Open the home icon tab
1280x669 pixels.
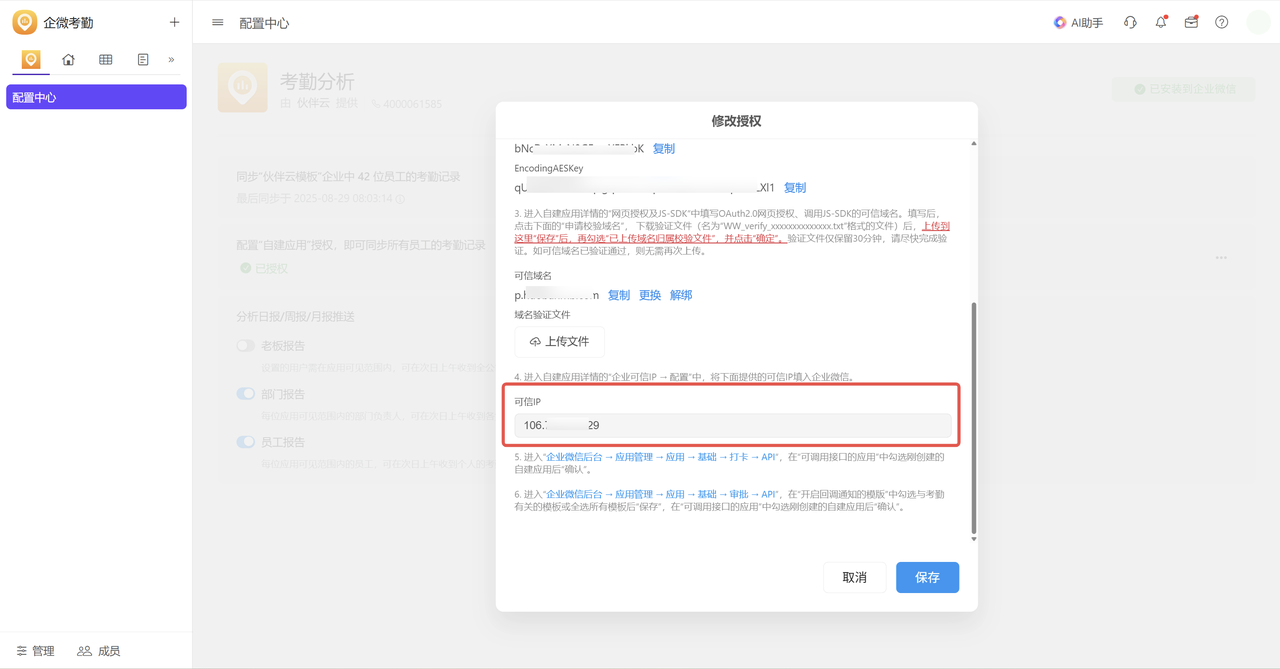tap(68, 60)
